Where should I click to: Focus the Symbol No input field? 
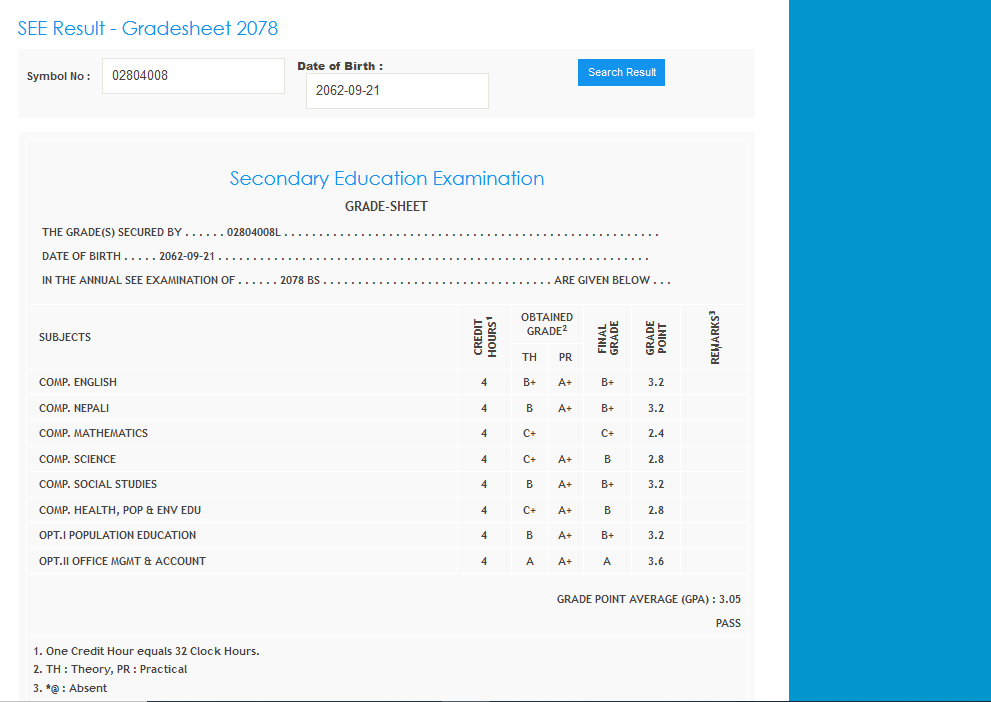coord(193,76)
